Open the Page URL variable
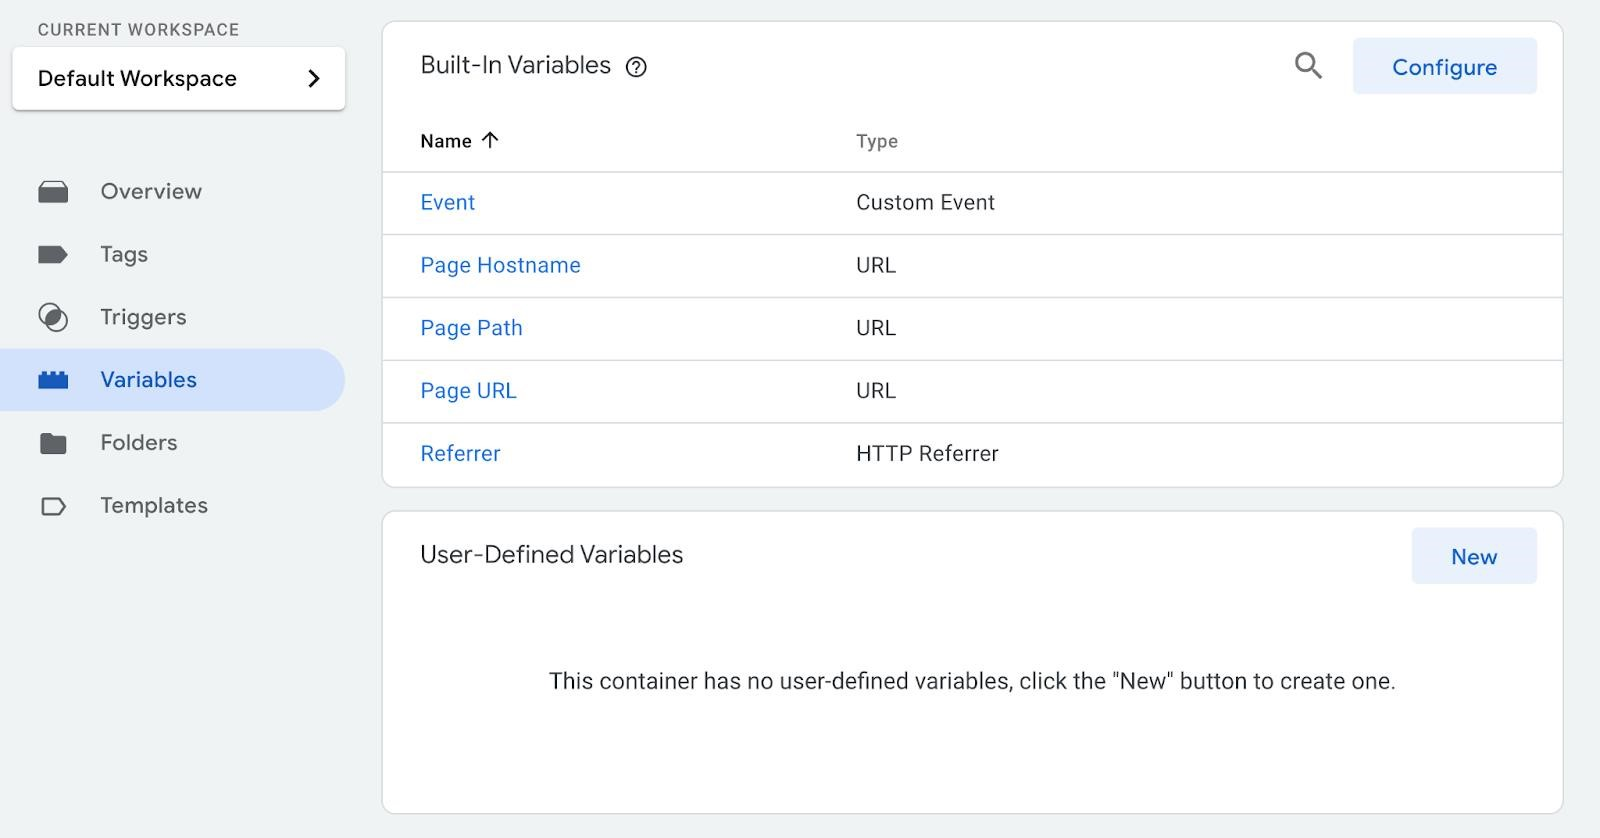 click(468, 391)
